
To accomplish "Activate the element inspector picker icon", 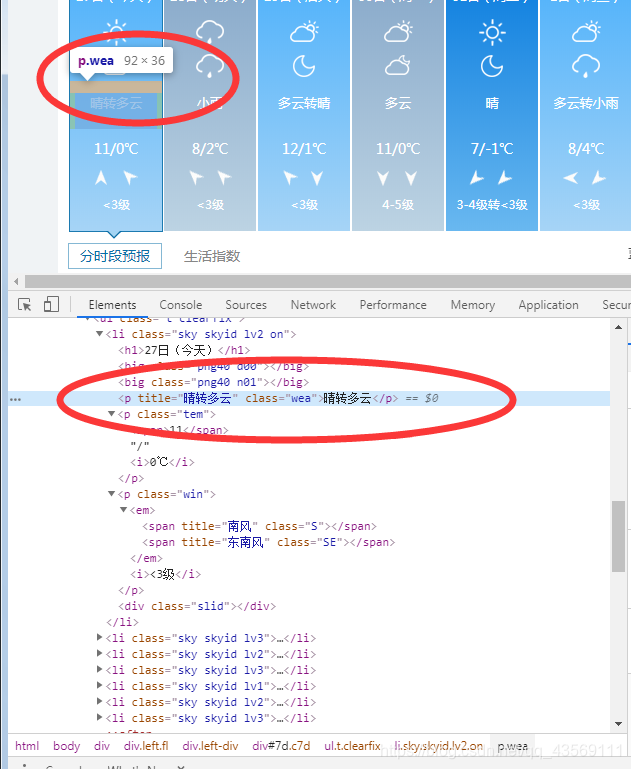I will pyautogui.click(x=25, y=305).
